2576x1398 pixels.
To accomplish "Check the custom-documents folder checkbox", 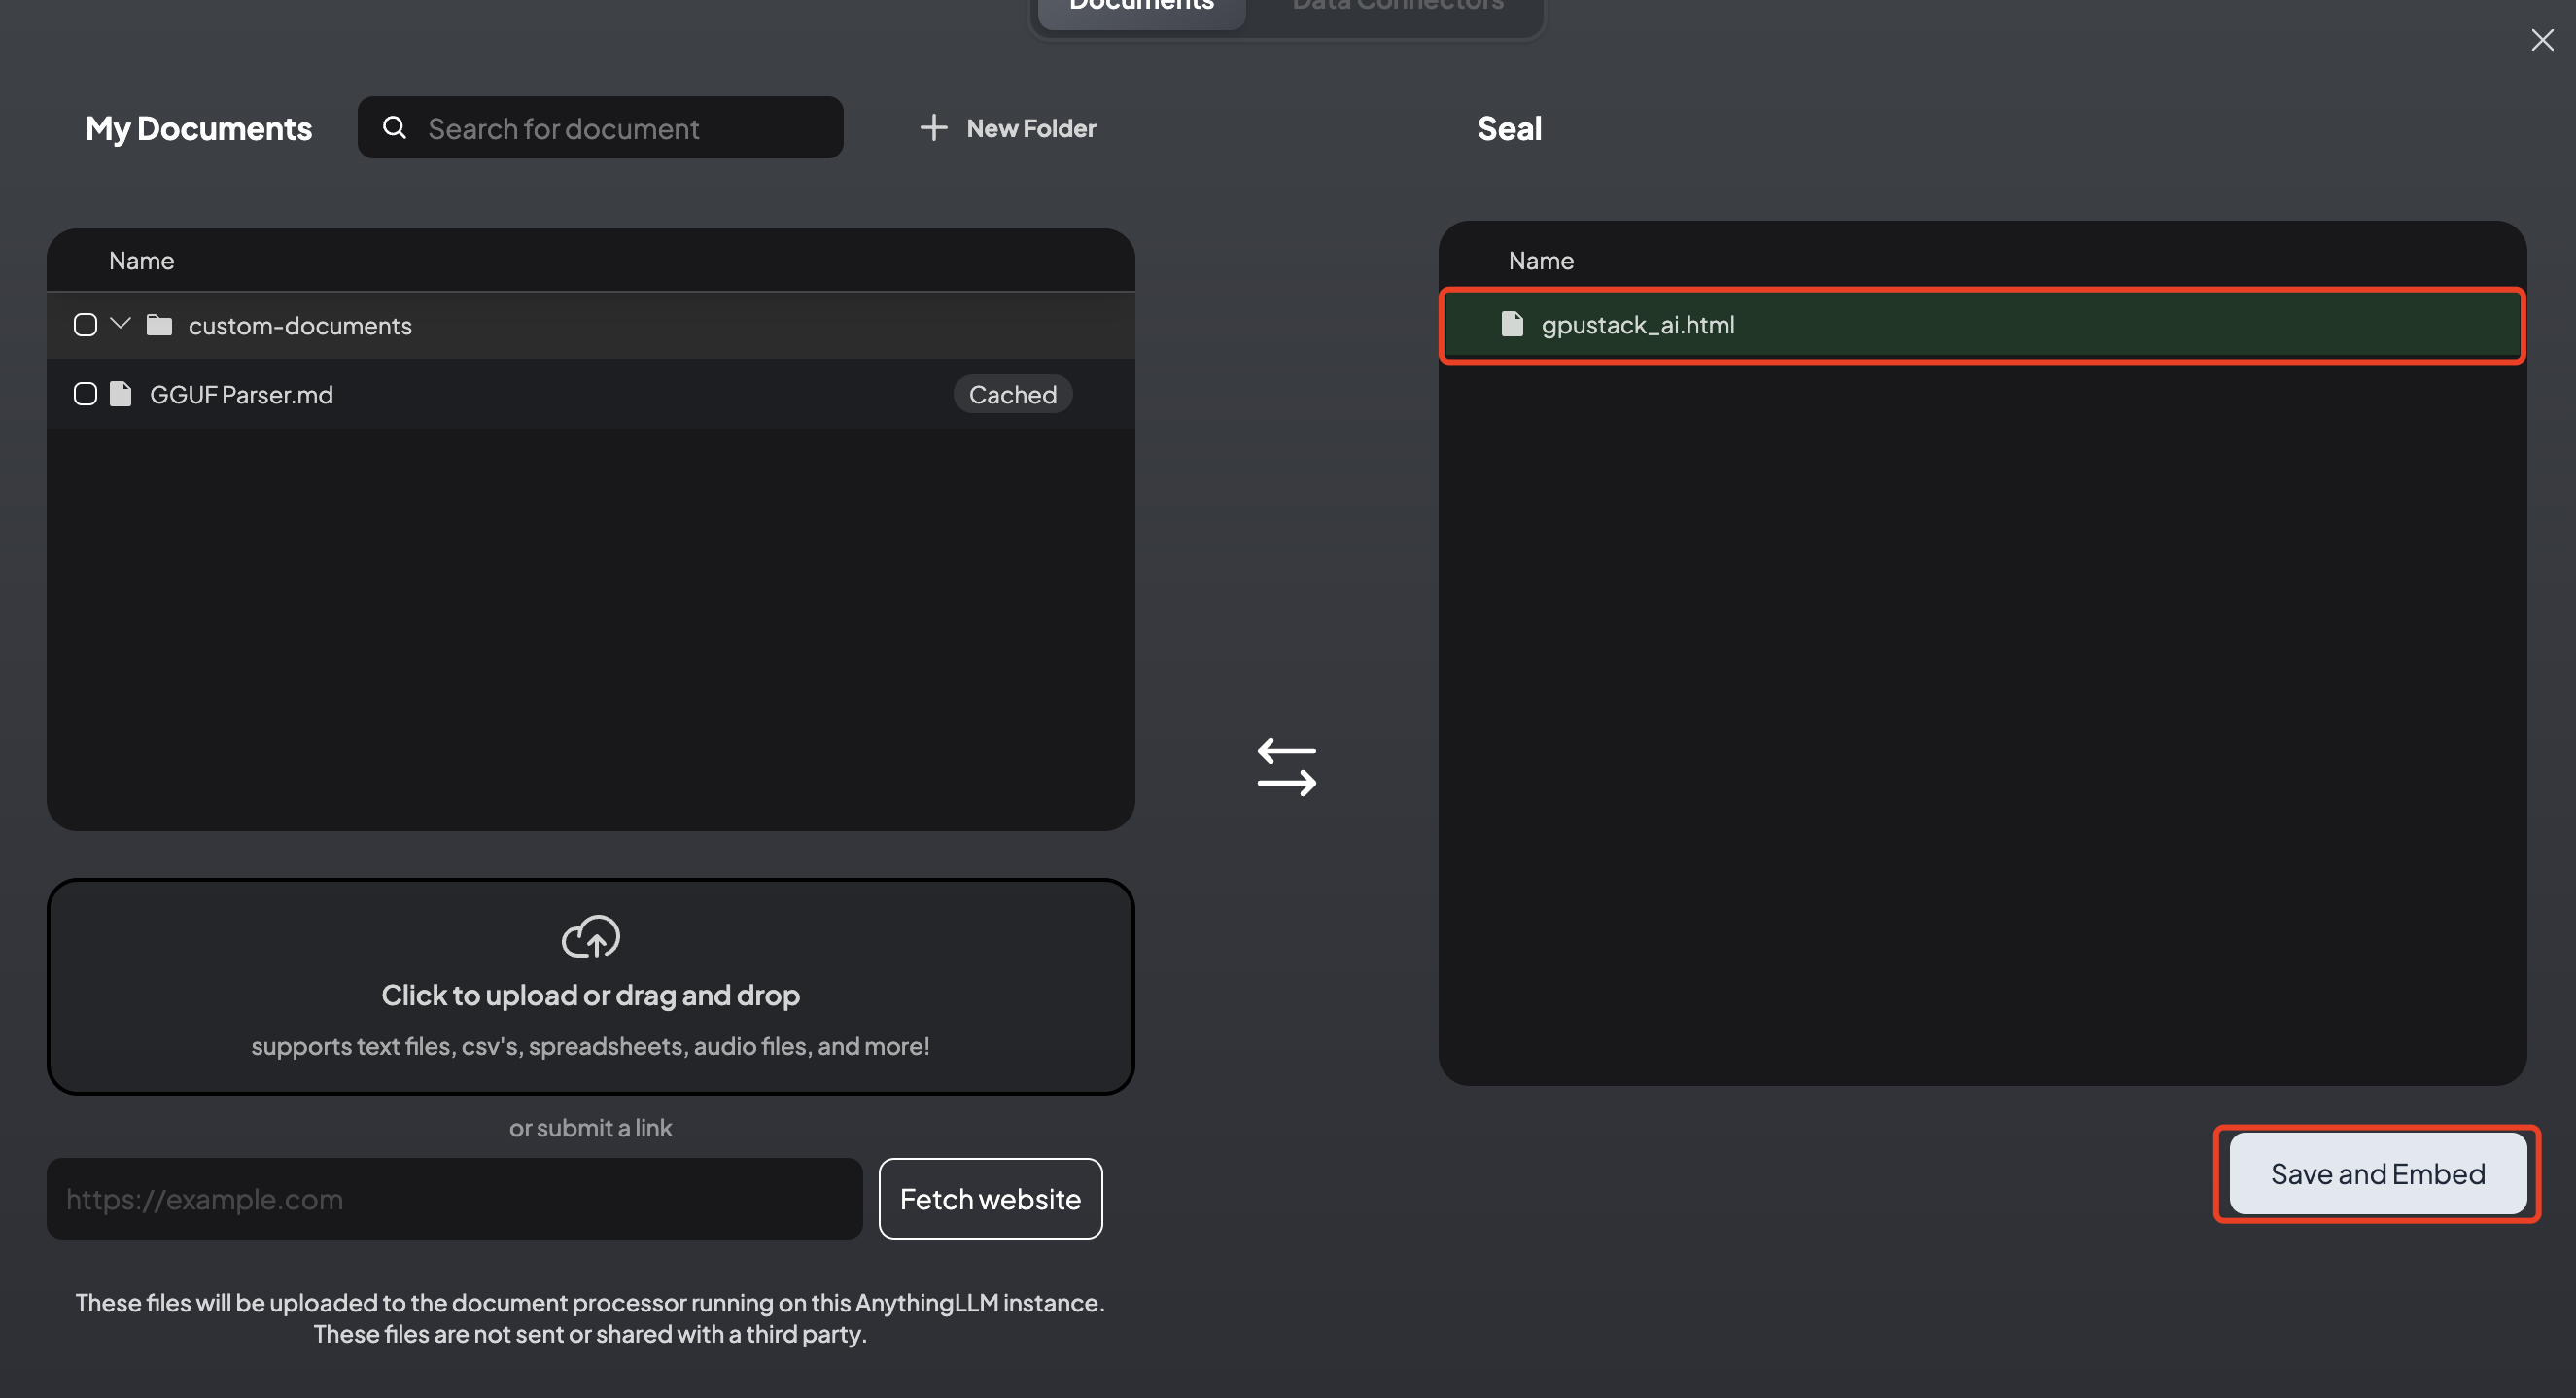I will (x=85, y=325).
